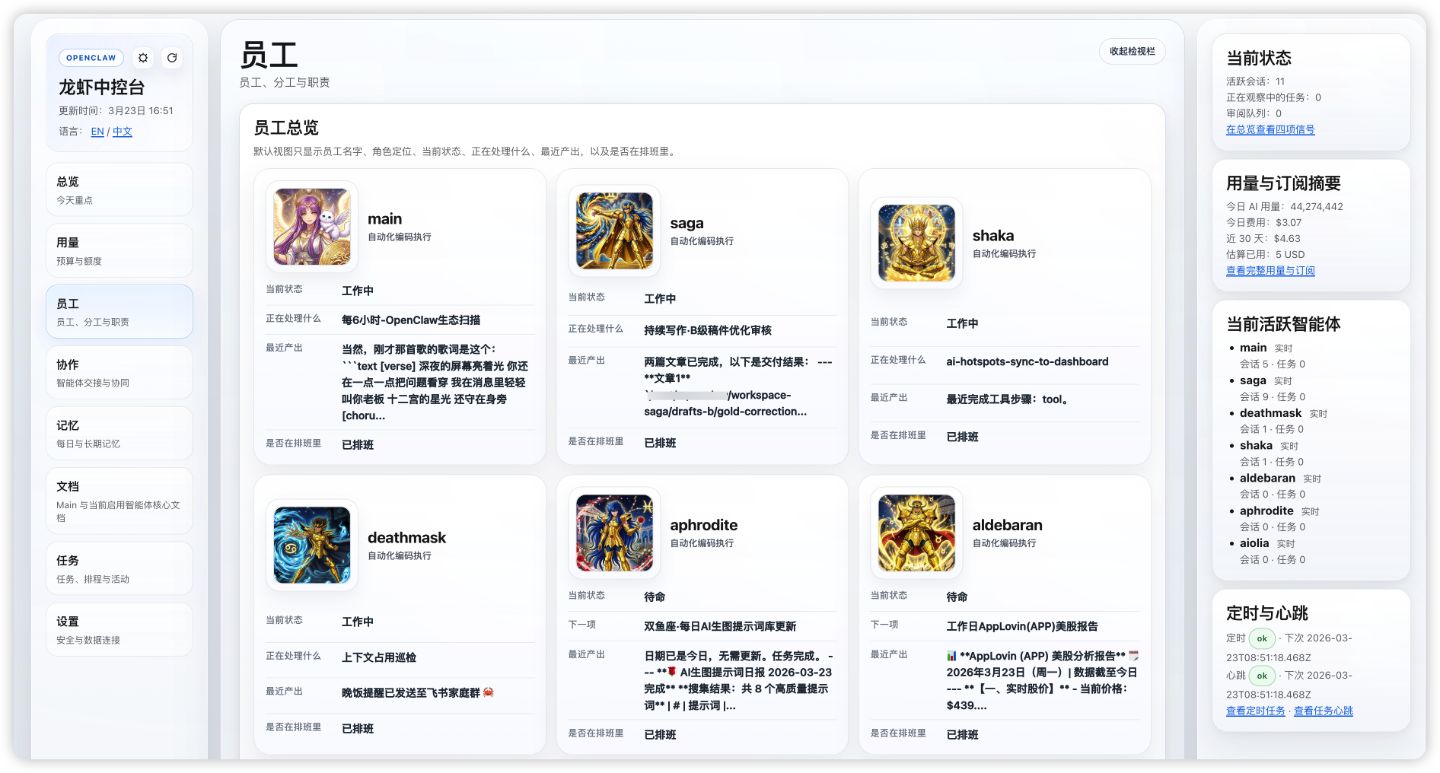Click the deathmask employee avatar
This screenshot has width=1440, height=773.
pos(312,545)
